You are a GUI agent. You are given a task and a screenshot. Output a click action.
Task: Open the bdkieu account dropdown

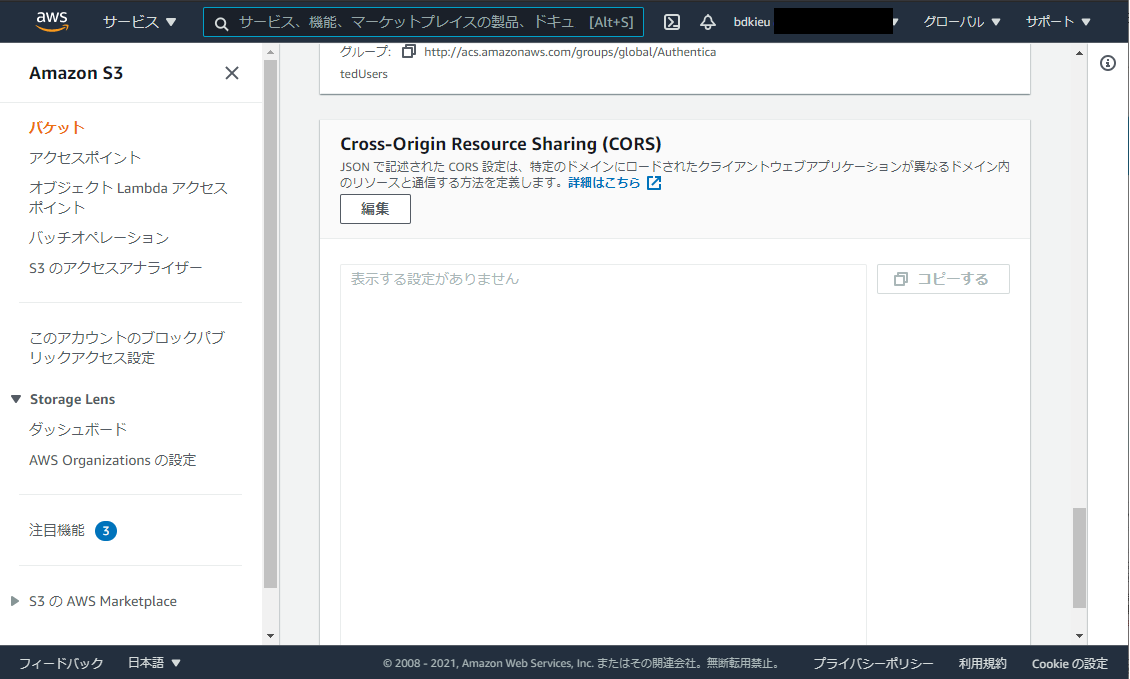coord(816,22)
